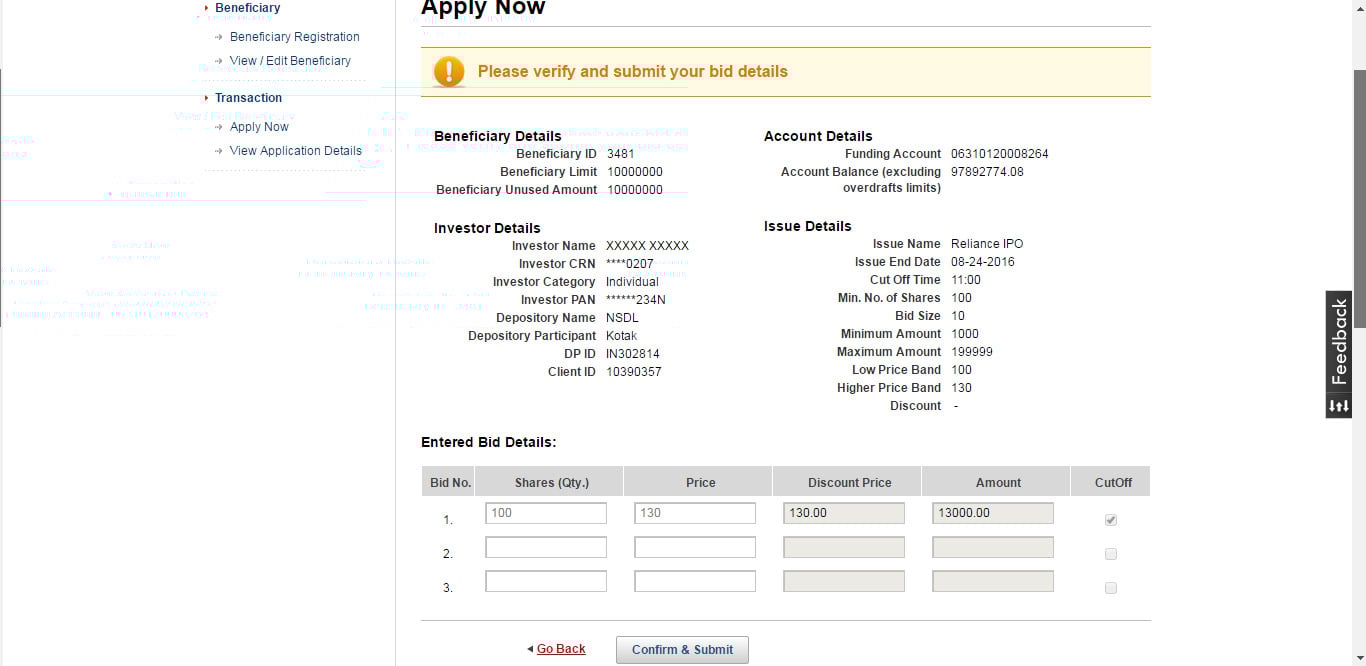
Task: Click Price field for bid 3
Action: [x=695, y=581]
